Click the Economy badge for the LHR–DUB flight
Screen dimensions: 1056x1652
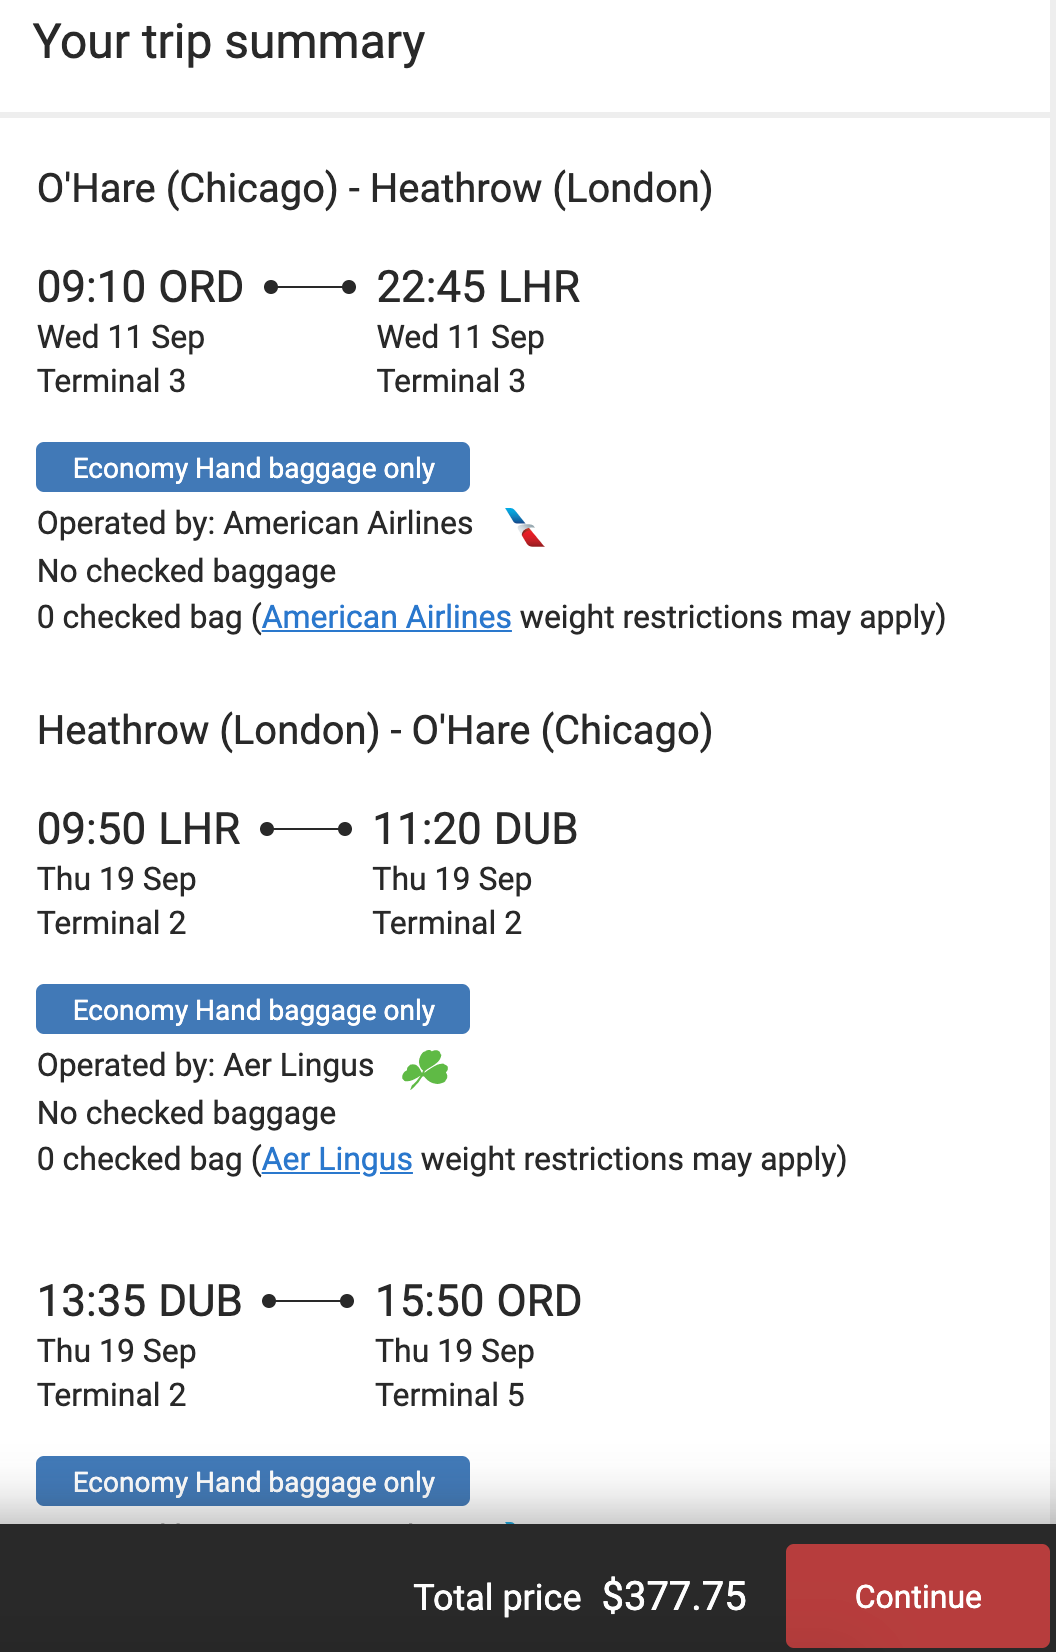pyautogui.click(x=253, y=1010)
